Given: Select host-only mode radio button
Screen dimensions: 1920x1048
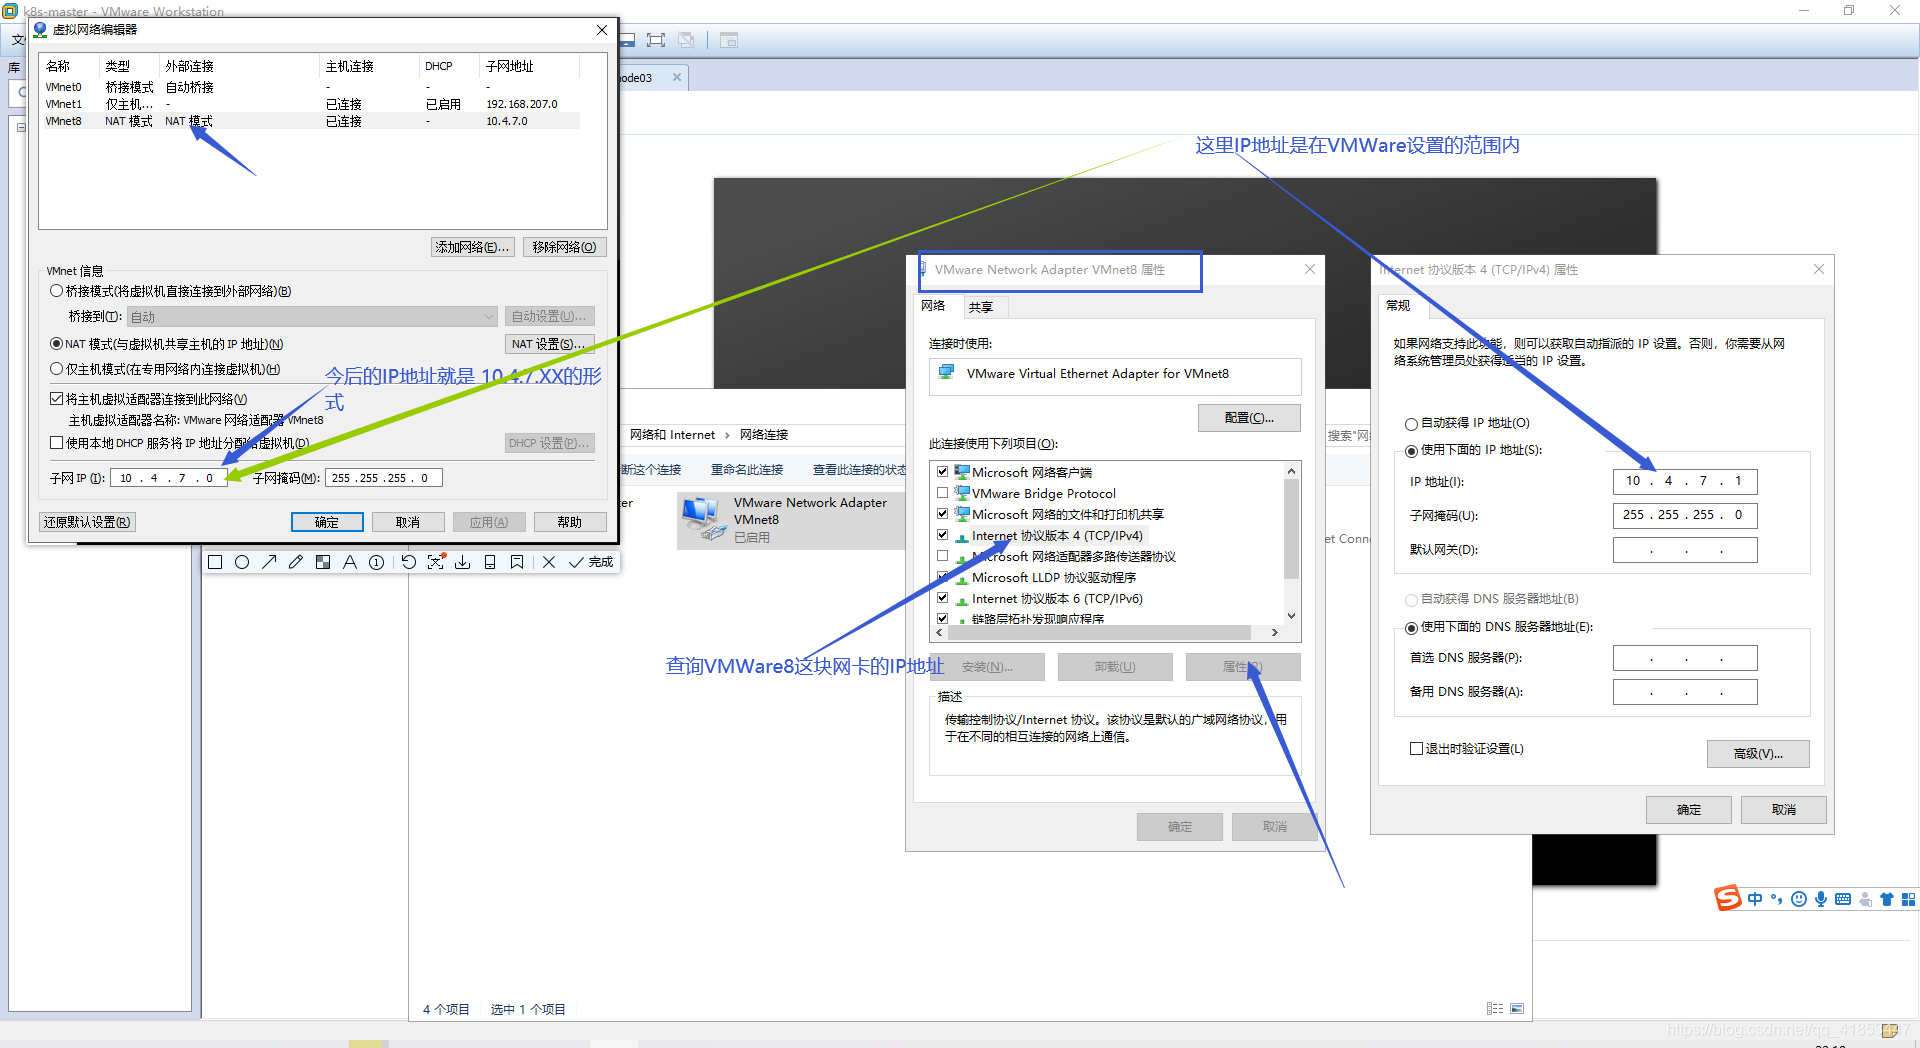Looking at the screenshot, I should [x=57, y=369].
